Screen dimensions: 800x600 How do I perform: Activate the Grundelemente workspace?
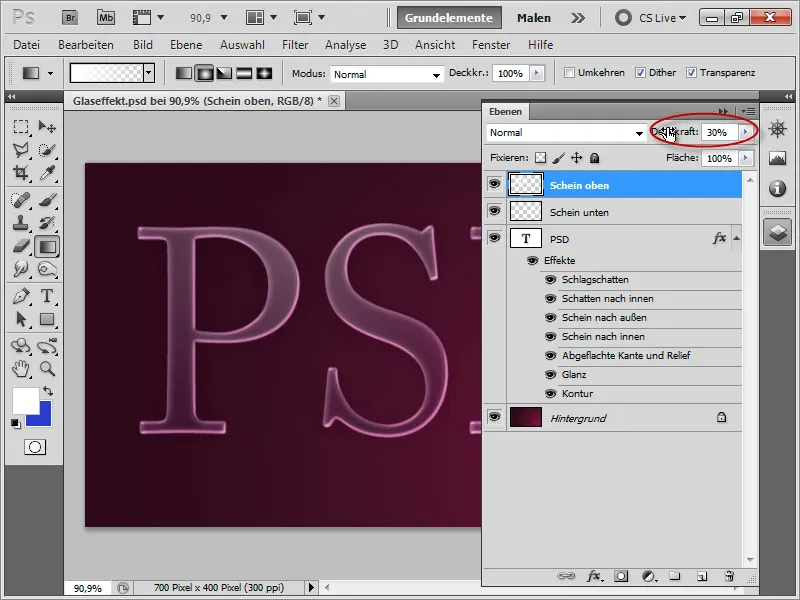[x=449, y=18]
